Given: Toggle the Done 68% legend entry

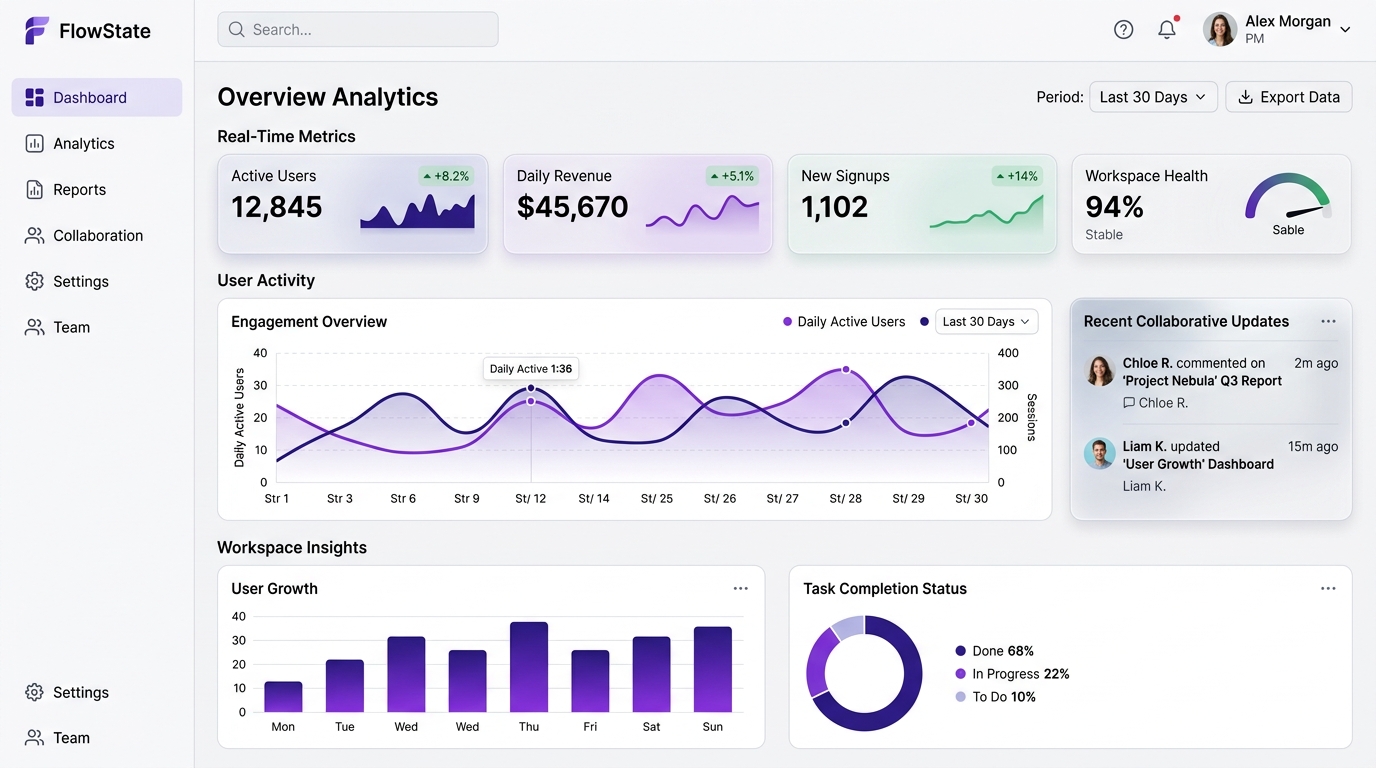Looking at the screenshot, I should 995,651.
